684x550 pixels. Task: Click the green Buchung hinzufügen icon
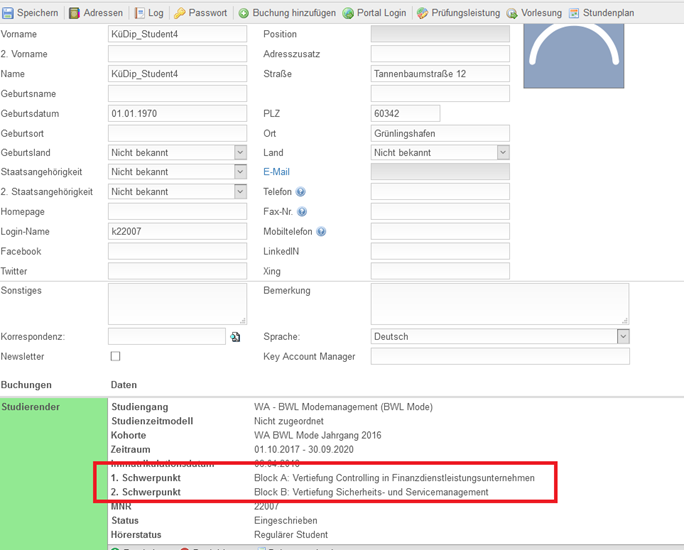[244, 13]
